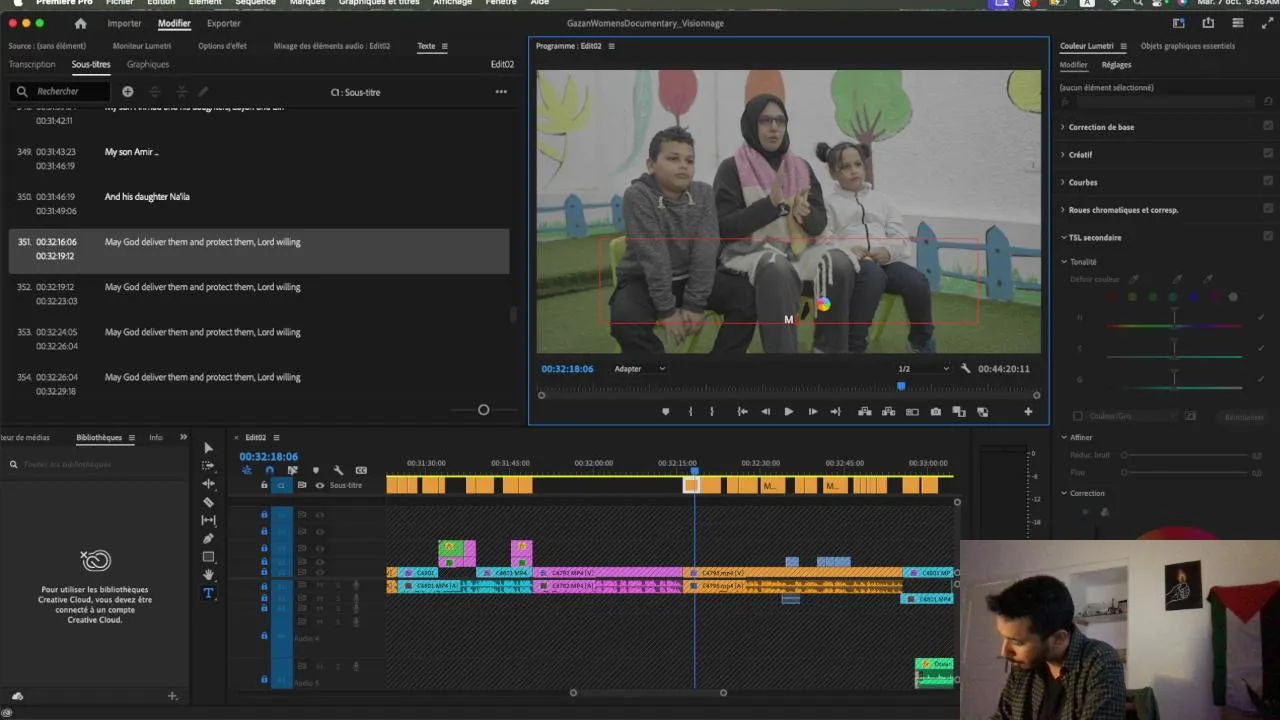1280x720 pixels.
Task: Collapse the Tonalité subsection
Action: [x=1063, y=262]
